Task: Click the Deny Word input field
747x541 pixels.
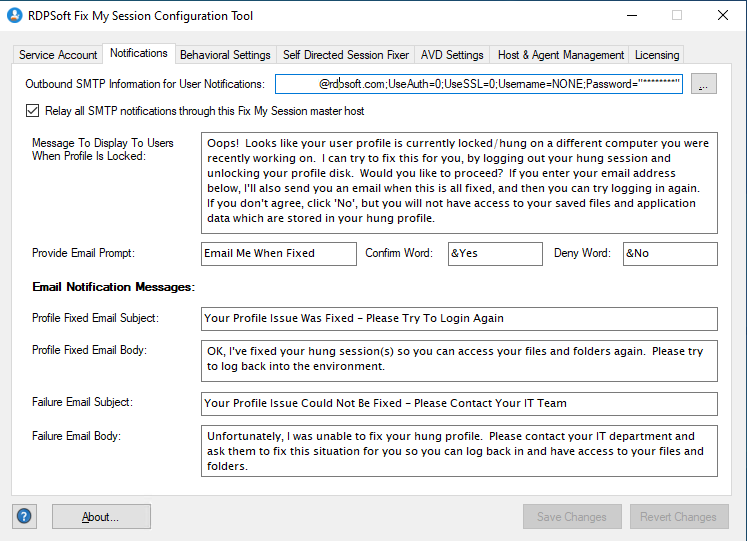Action: [670, 254]
